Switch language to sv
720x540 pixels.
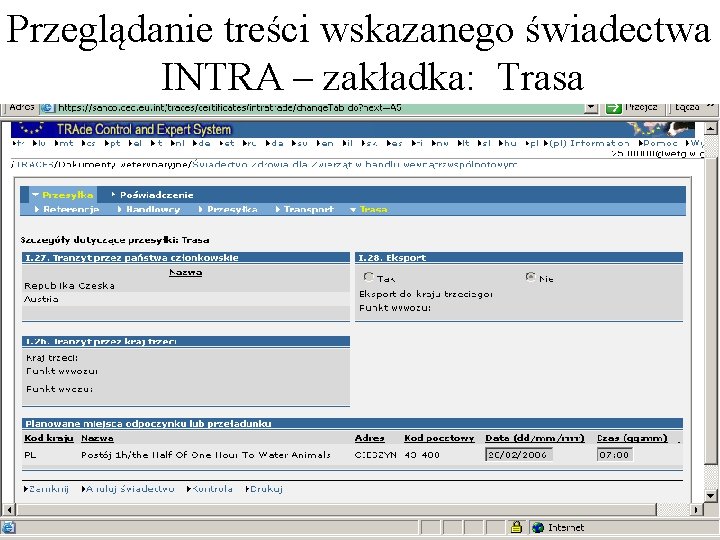[x=299, y=143]
